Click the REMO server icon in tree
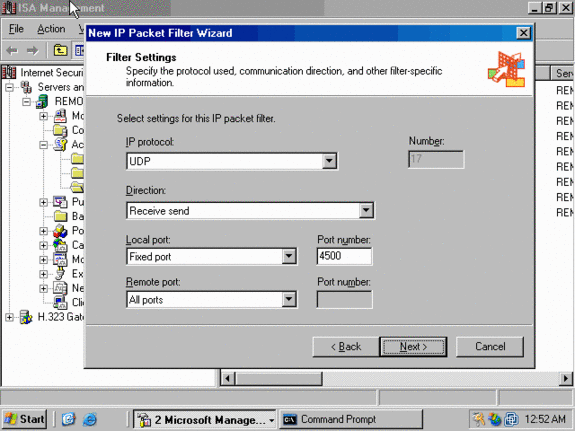 42,102
